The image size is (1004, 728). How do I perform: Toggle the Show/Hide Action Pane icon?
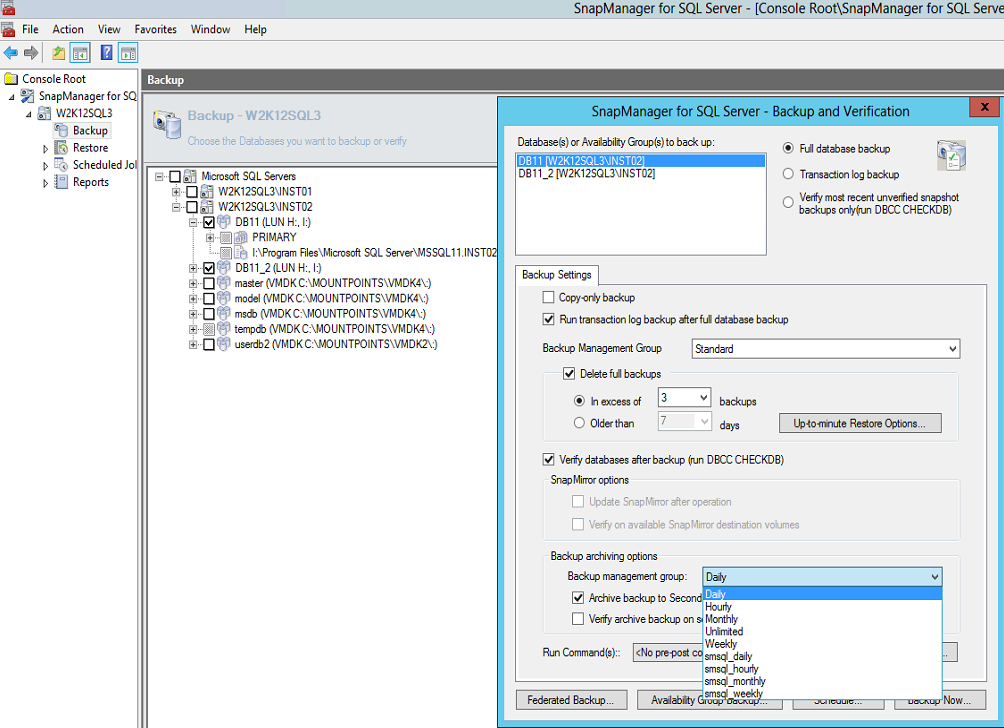point(128,53)
